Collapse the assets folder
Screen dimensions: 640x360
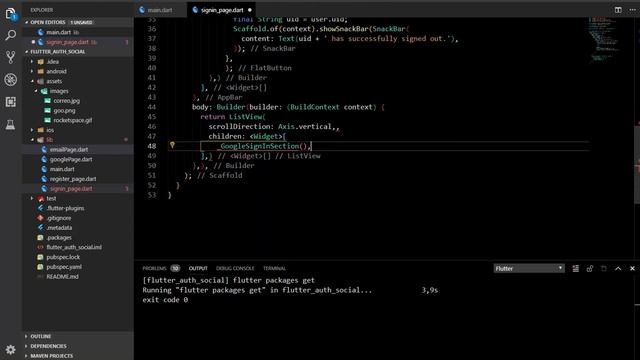point(78,81)
